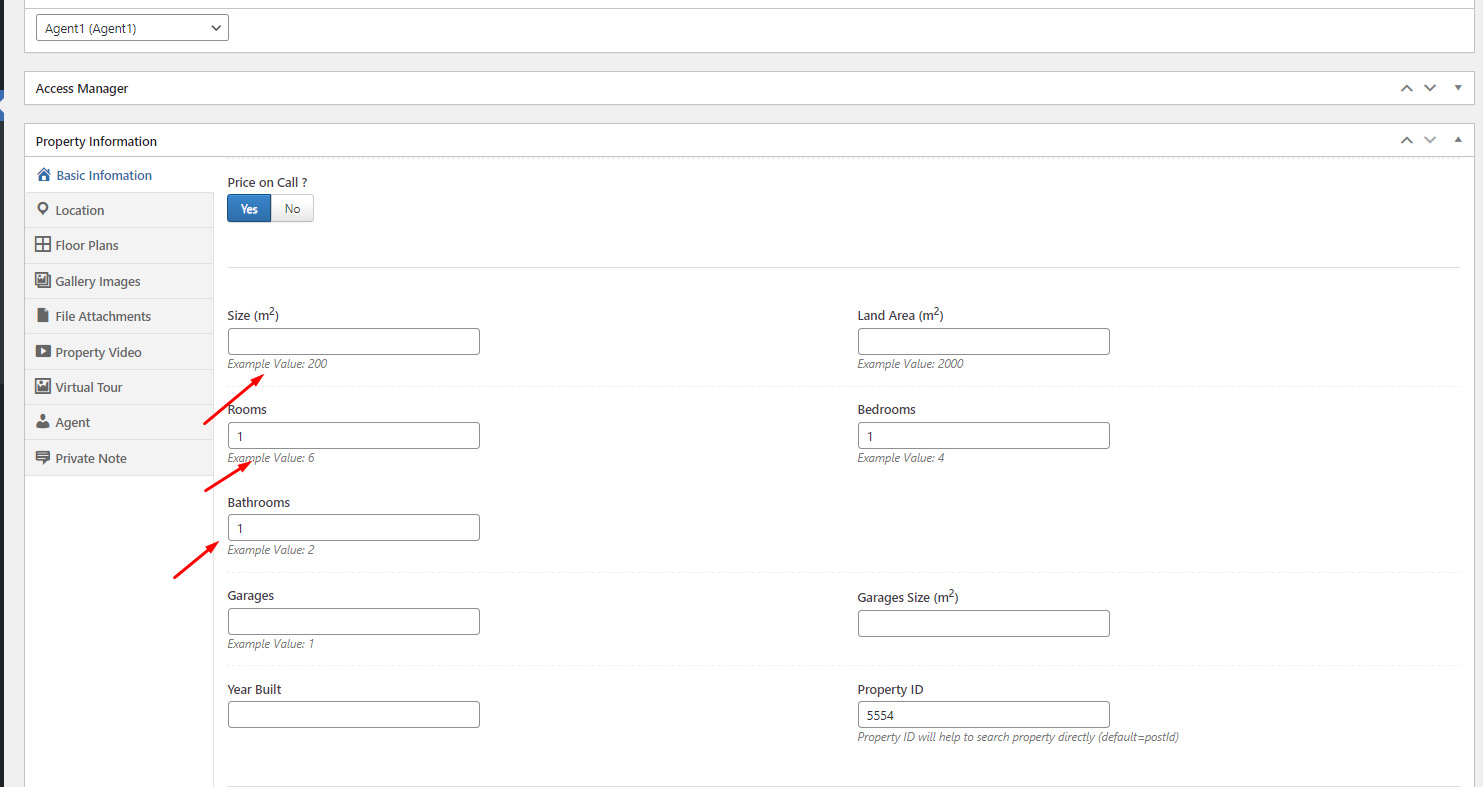Move Property Information panel down
Image resolution: width=1483 pixels, height=787 pixels.
[x=1430, y=140]
